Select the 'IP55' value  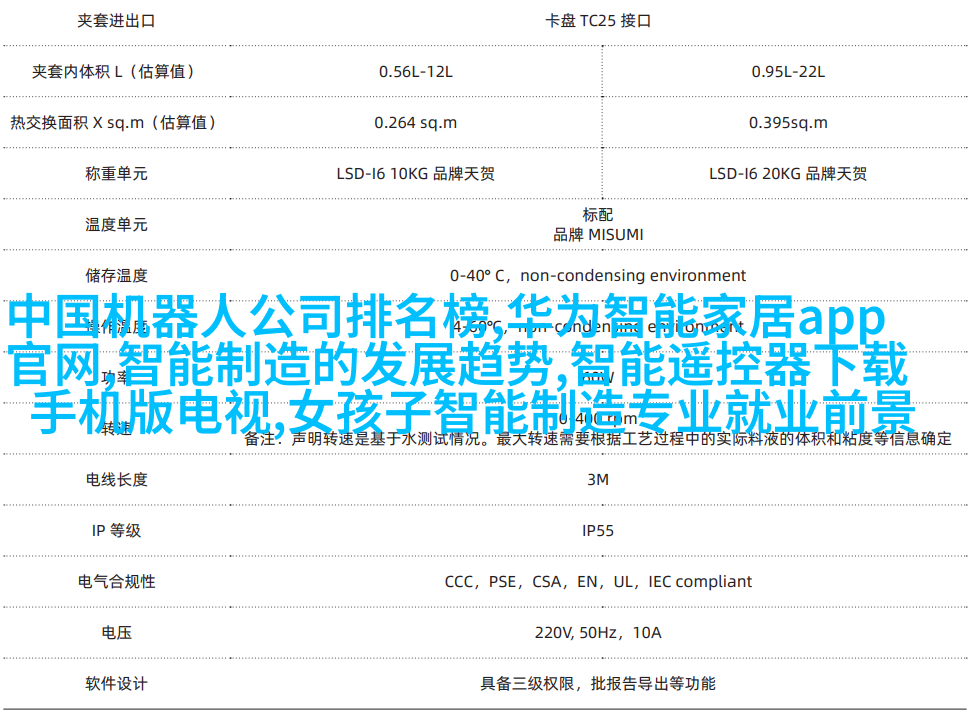tap(598, 531)
